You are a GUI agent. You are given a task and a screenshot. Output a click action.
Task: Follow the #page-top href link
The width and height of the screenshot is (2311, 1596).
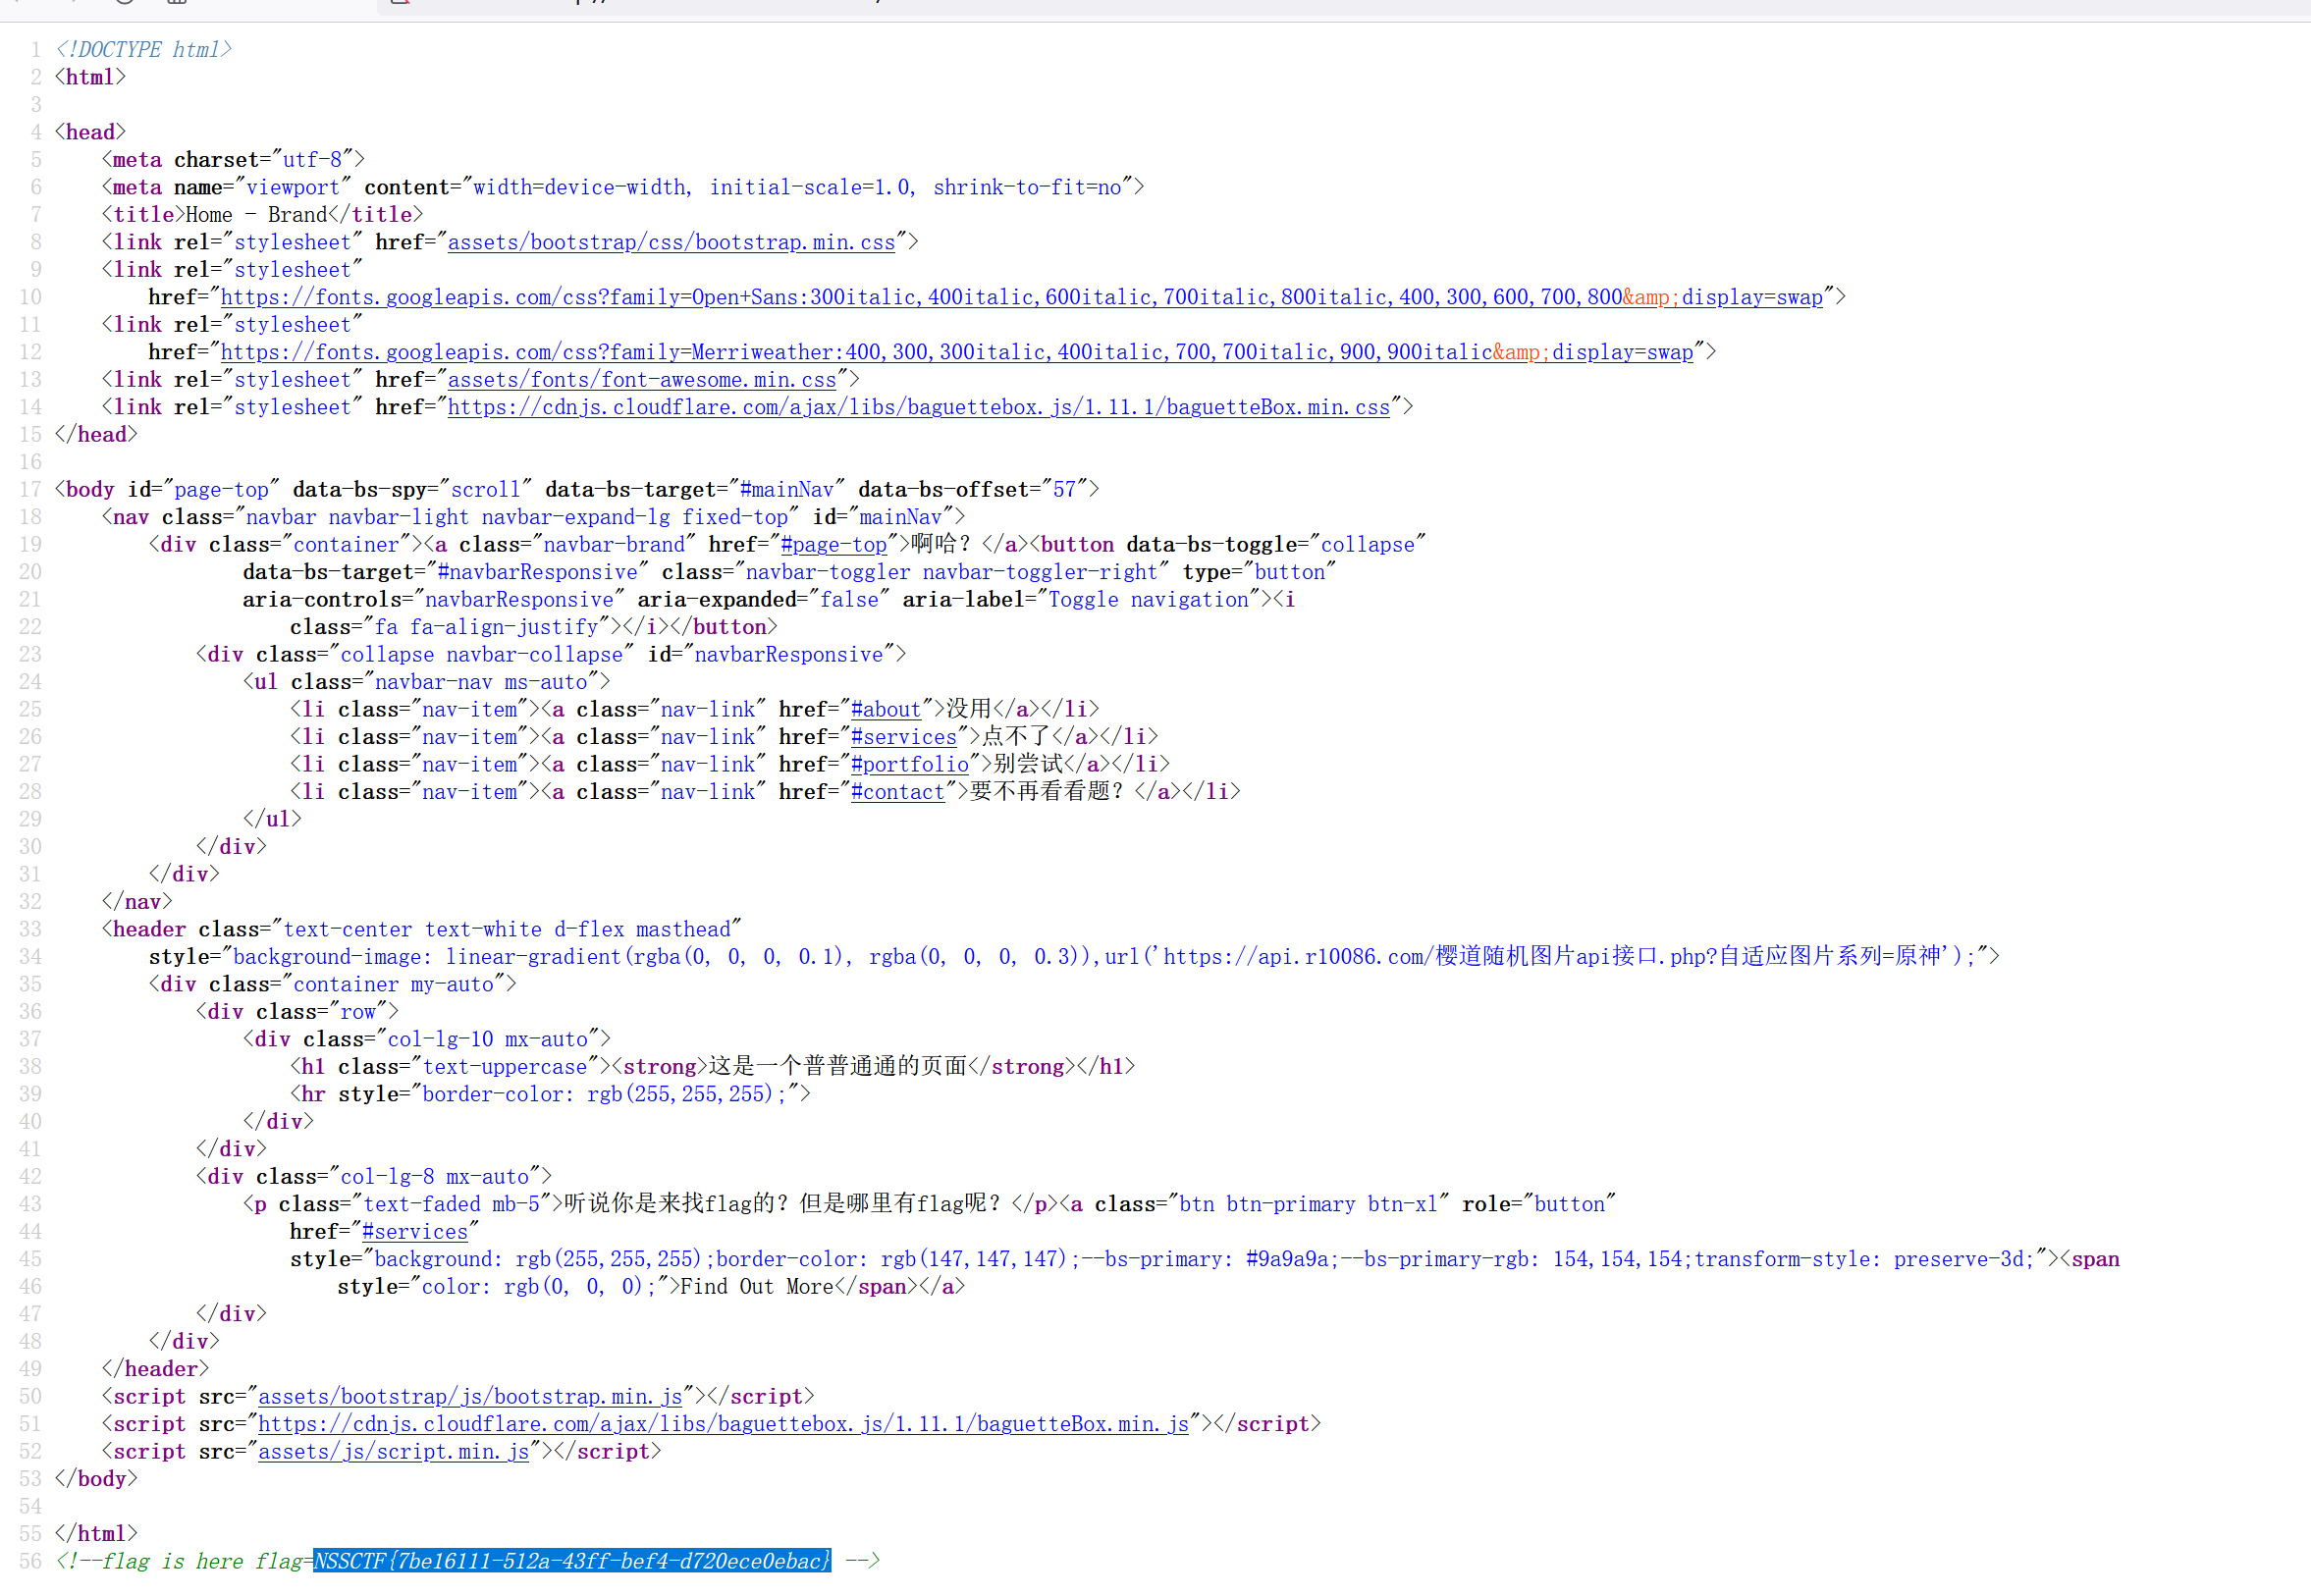pyautogui.click(x=833, y=545)
